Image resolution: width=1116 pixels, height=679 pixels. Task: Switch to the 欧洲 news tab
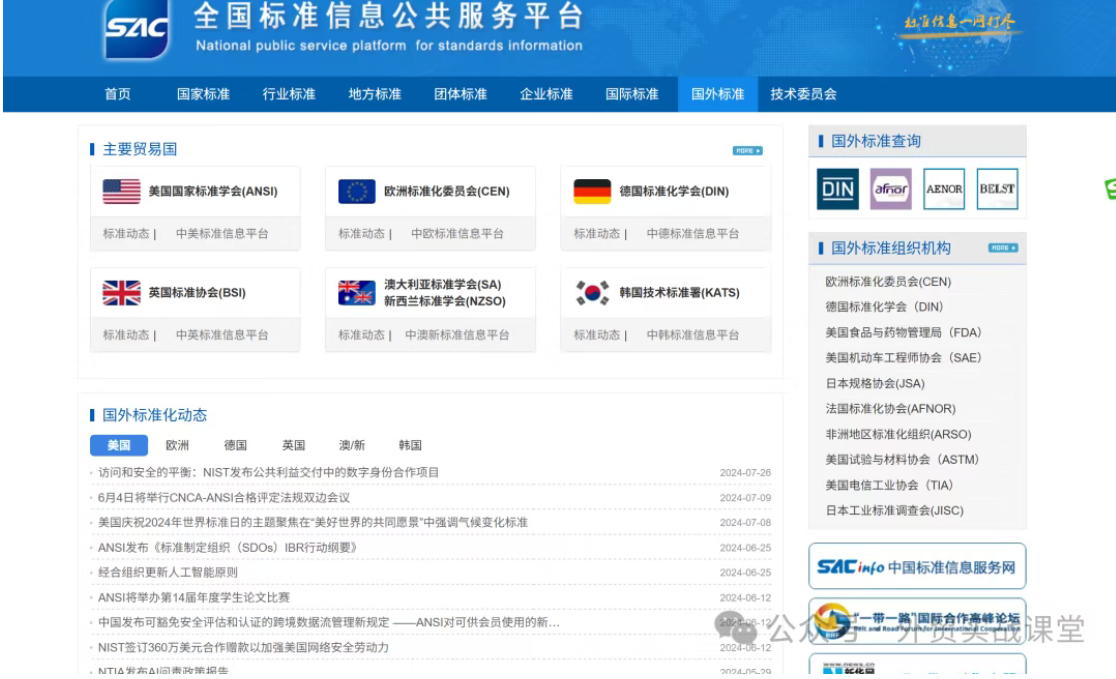(177, 445)
